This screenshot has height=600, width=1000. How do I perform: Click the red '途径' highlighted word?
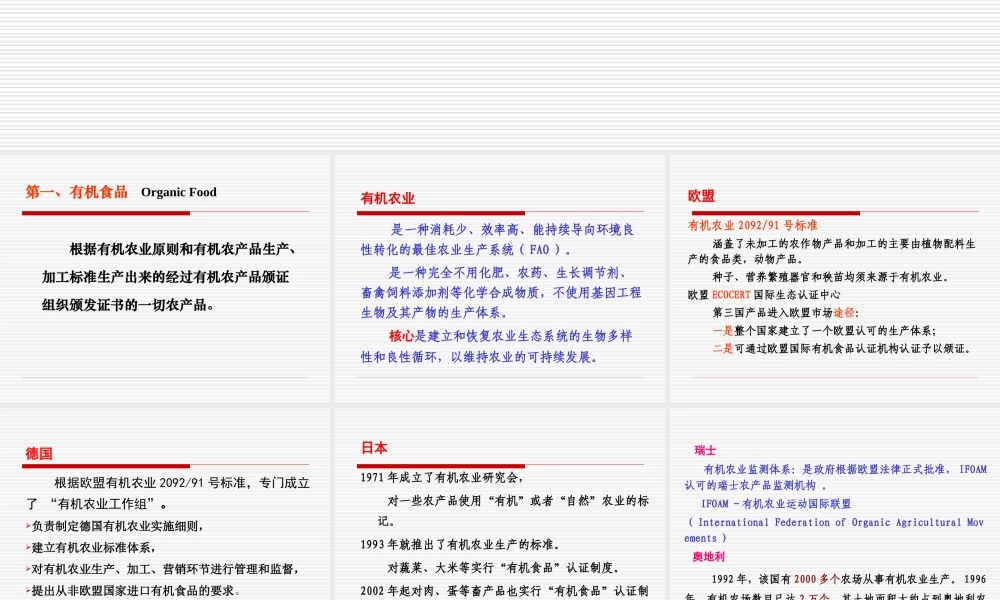843,312
